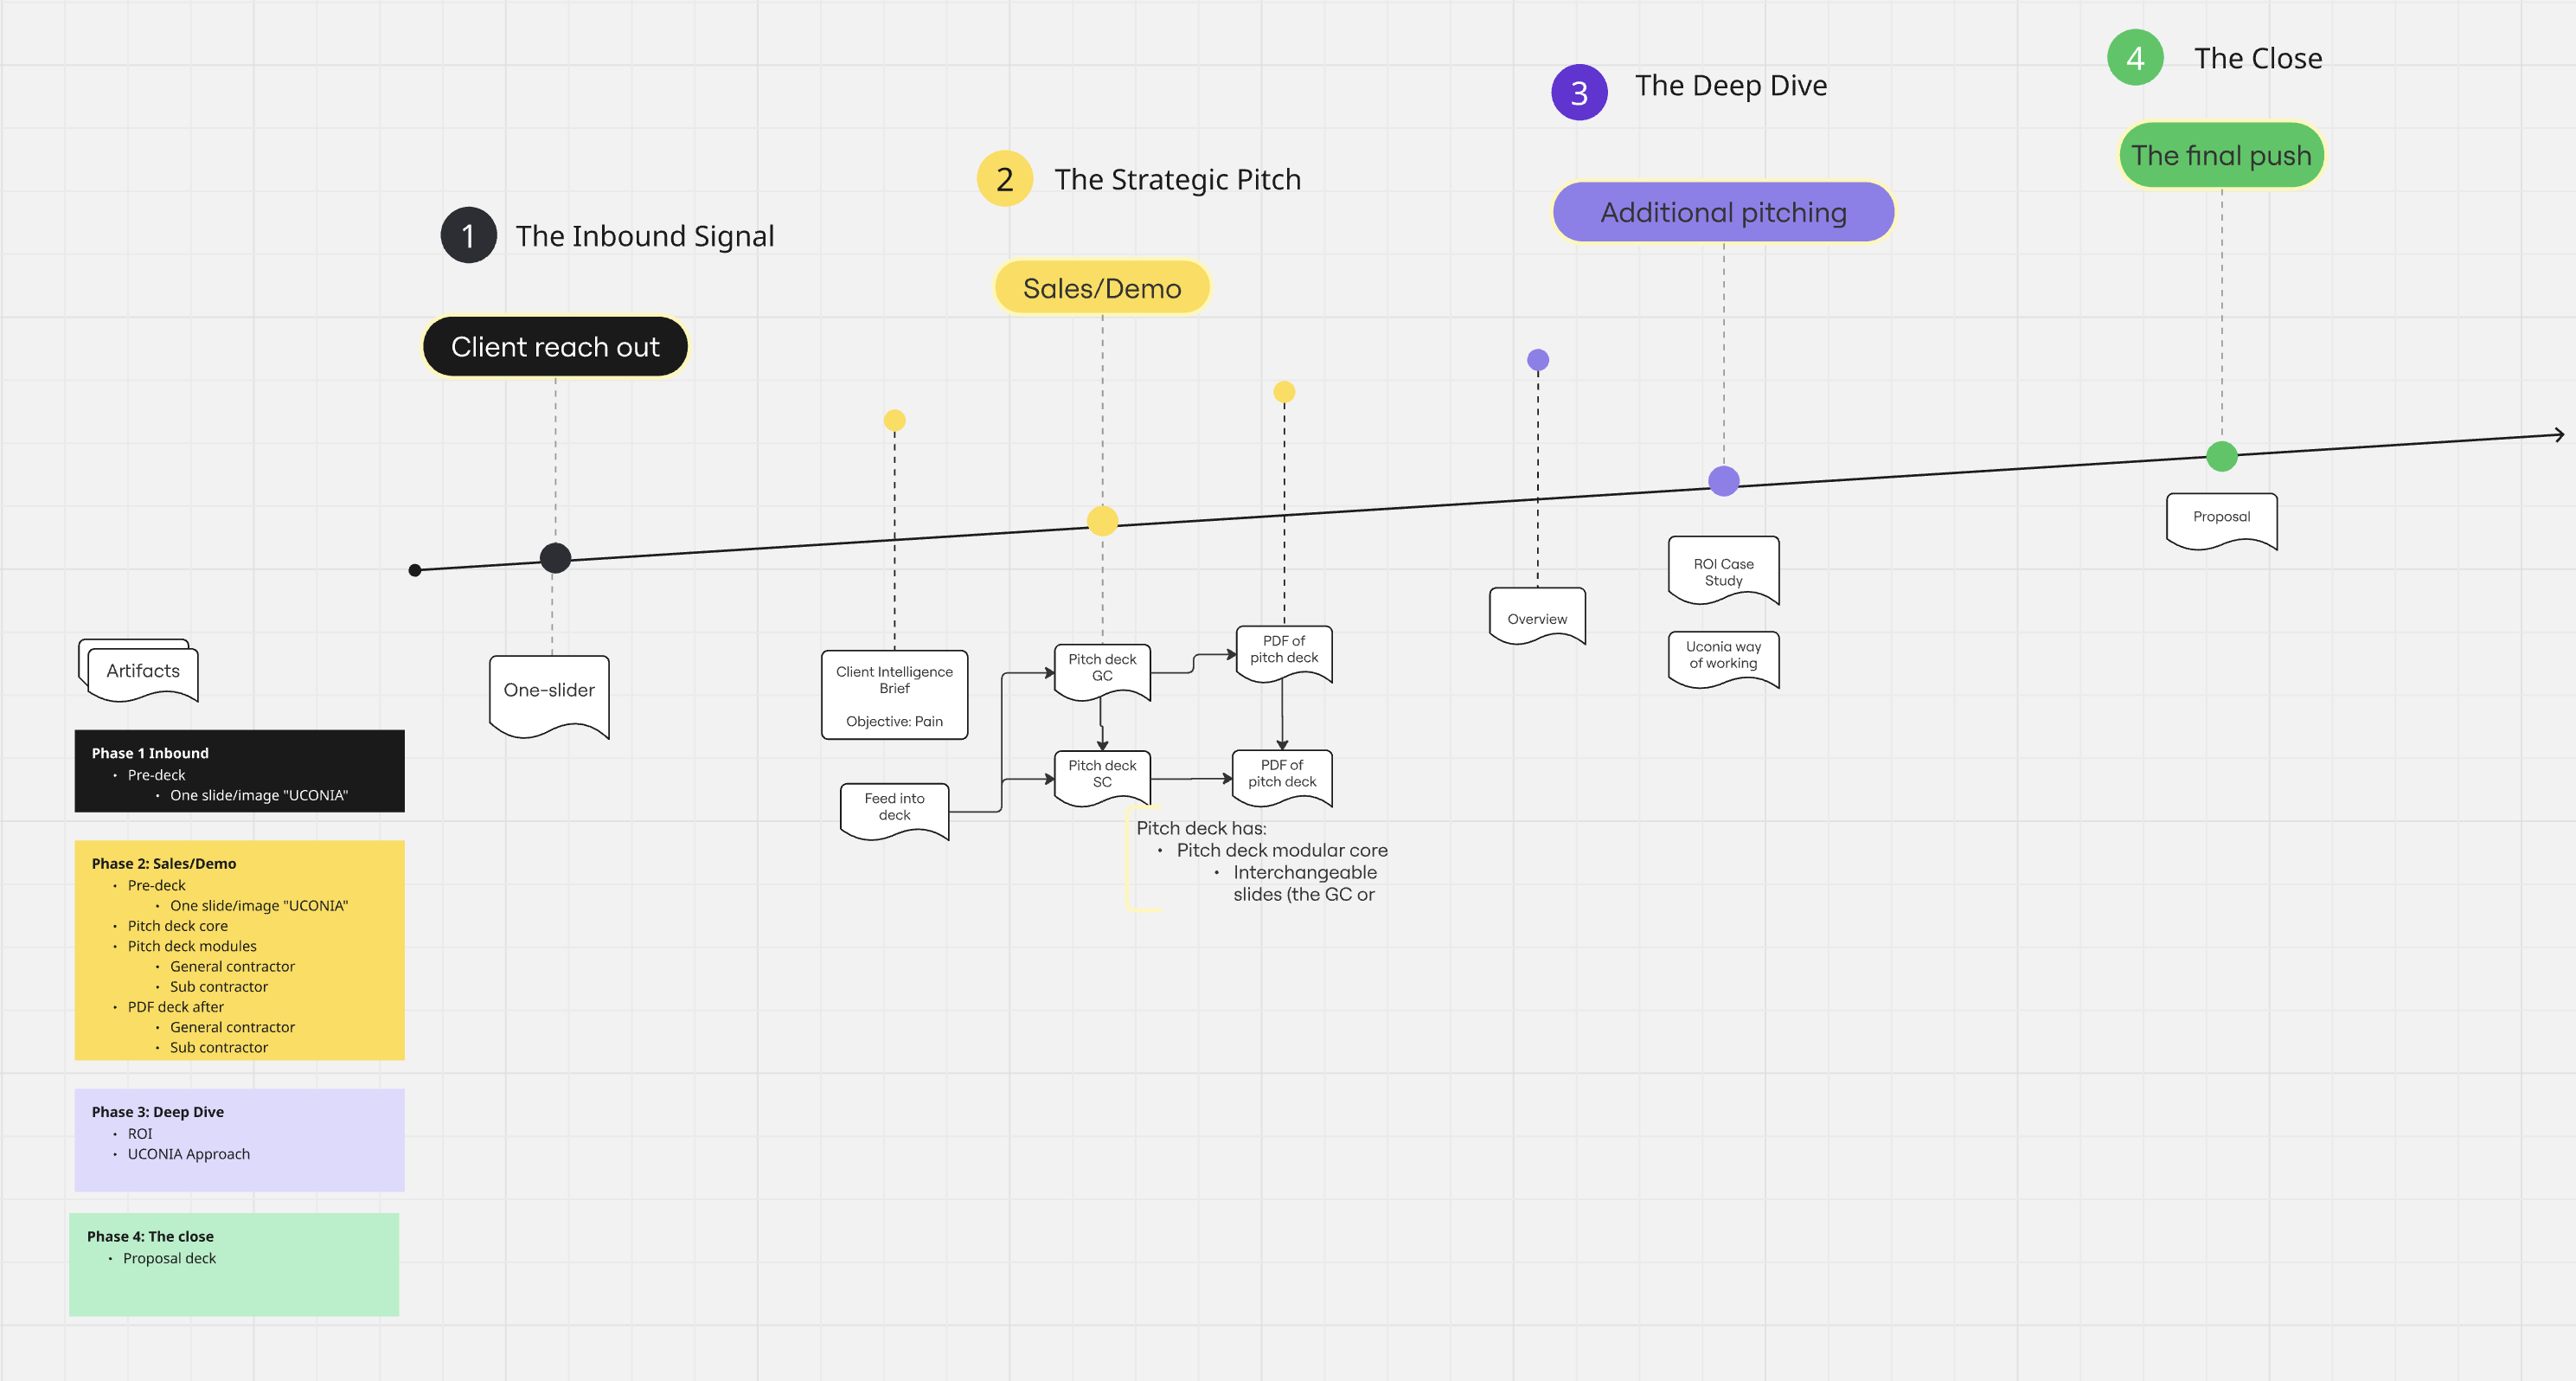The height and width of the screenshot is (1381, 2576).
Task: Select the black timeline marker dot
Action: click(x=555, y=558)
